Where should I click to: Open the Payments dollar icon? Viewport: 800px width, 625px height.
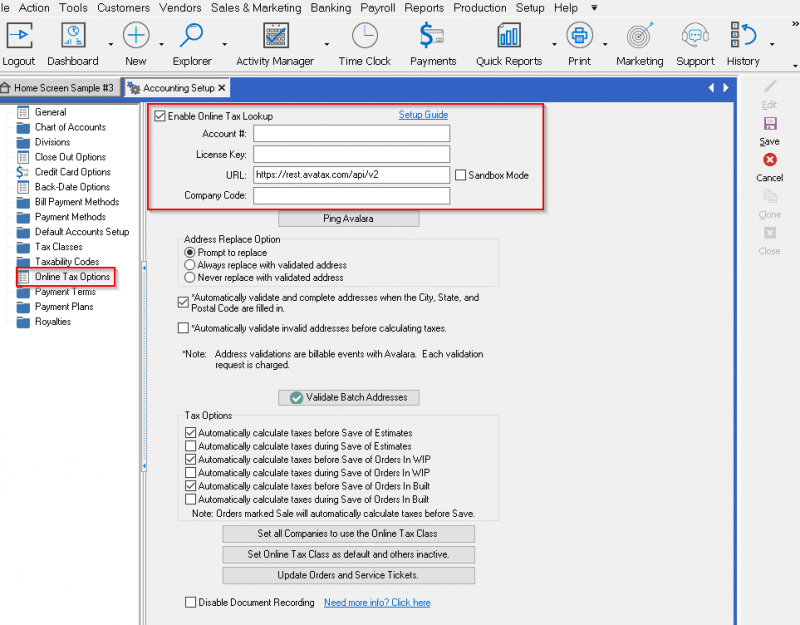point(432,36)
